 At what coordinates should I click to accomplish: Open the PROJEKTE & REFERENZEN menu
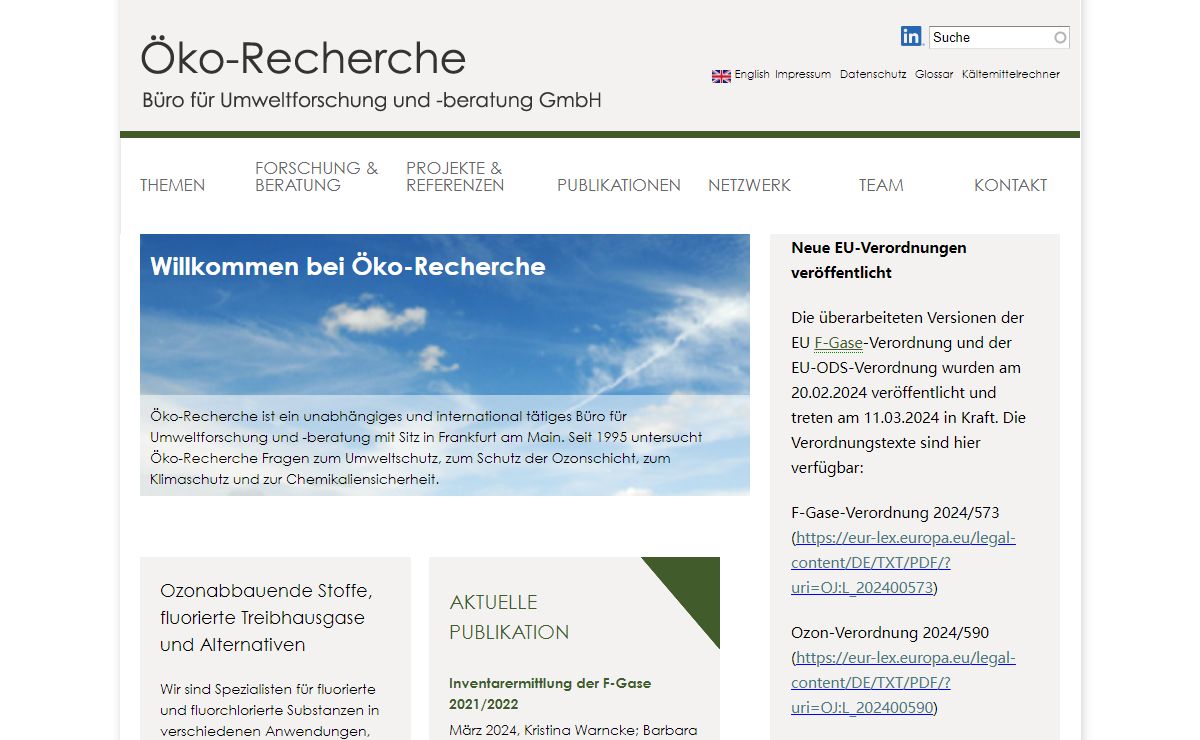point(455,176)
